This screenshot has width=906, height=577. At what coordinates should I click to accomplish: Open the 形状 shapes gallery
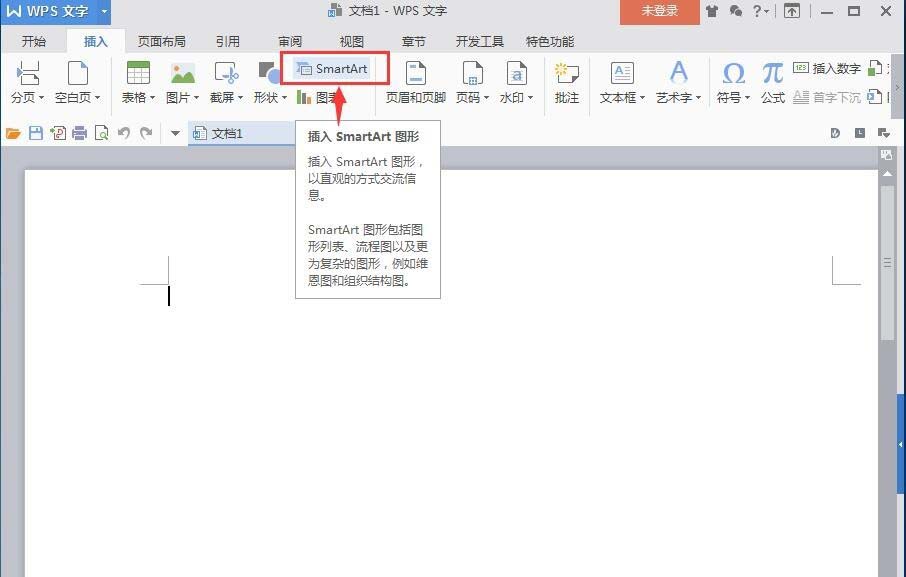pos(269,73)
